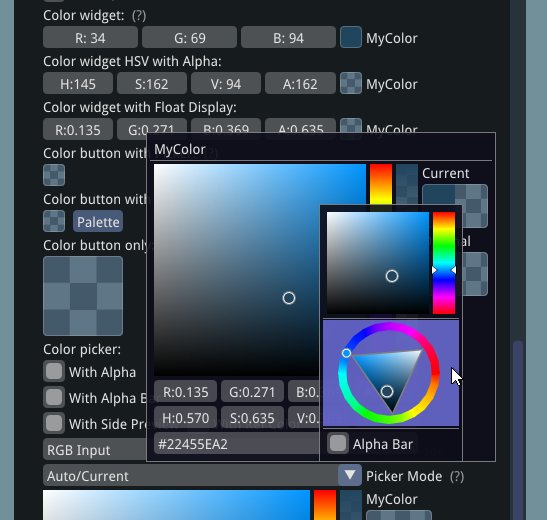Image resolution: width=547 pixels, height=520 pixels.
Task: Click the V: 94 field
Action: pos(226,83)
